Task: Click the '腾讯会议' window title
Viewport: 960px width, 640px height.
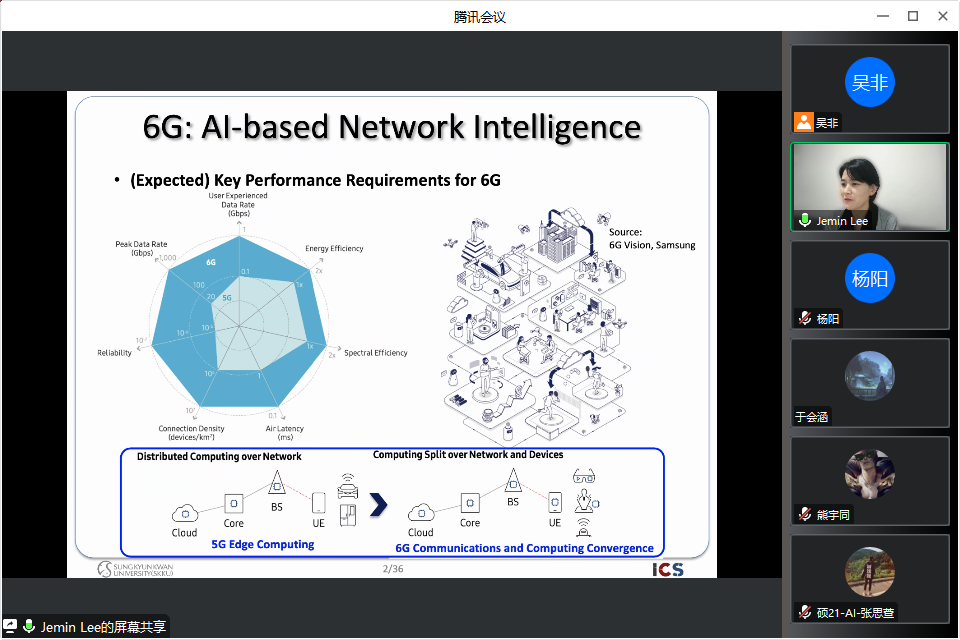Action: click(480, 17)
